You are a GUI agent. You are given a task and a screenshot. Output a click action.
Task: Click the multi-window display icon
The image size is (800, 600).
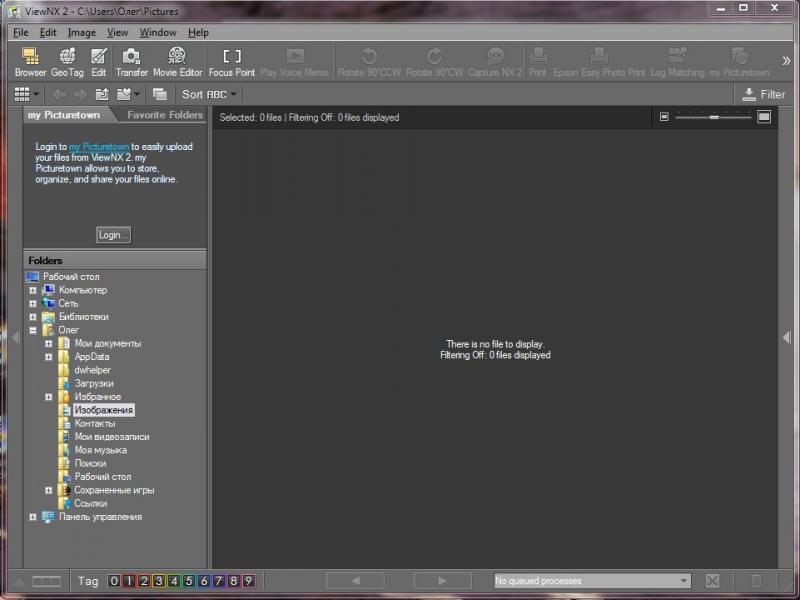(x=160, y=94)
